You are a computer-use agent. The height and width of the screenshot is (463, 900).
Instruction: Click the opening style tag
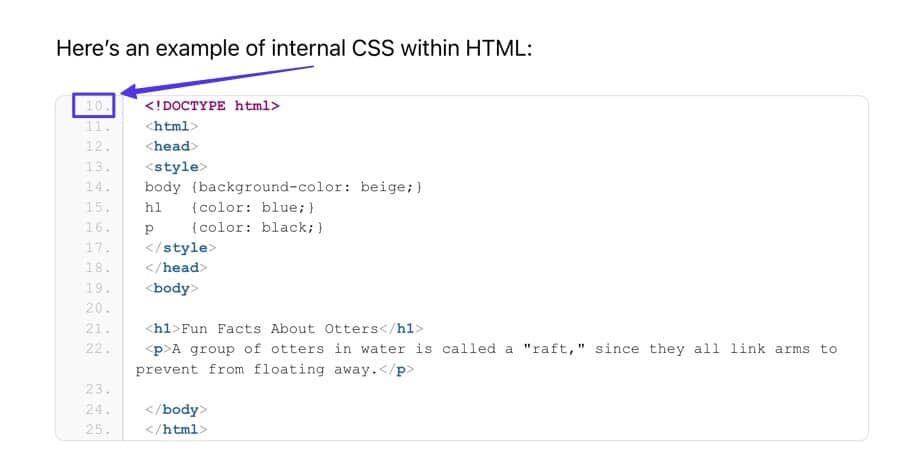176,166
